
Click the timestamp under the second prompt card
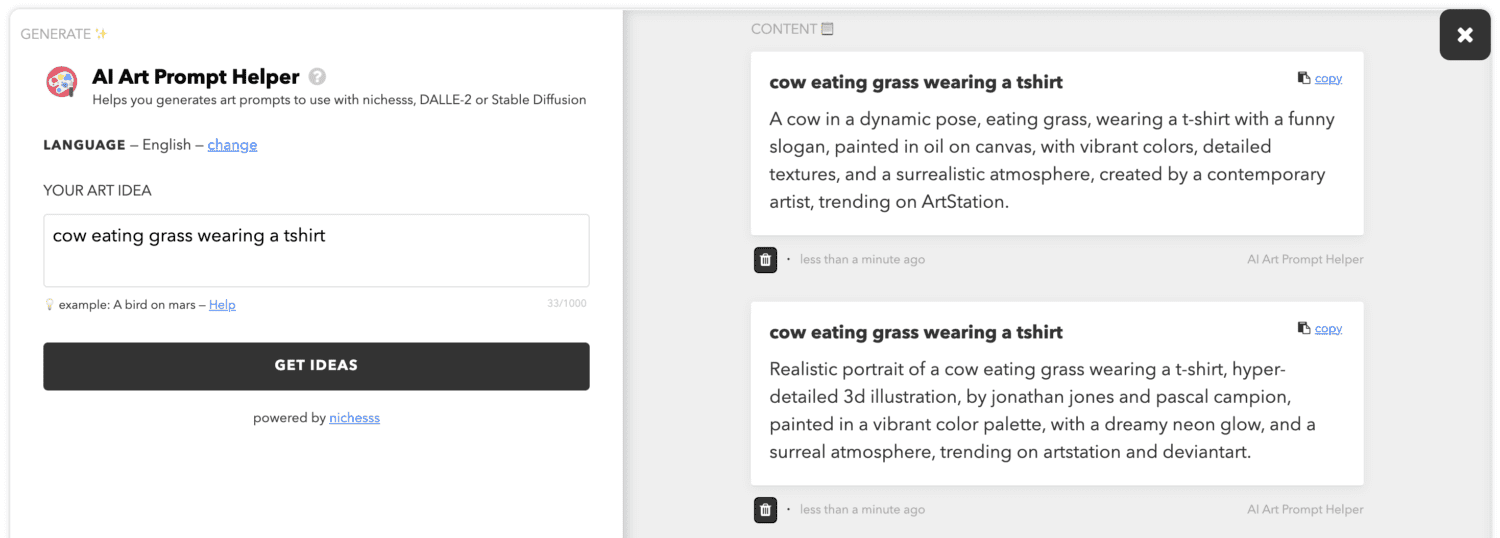click(862, 510)
